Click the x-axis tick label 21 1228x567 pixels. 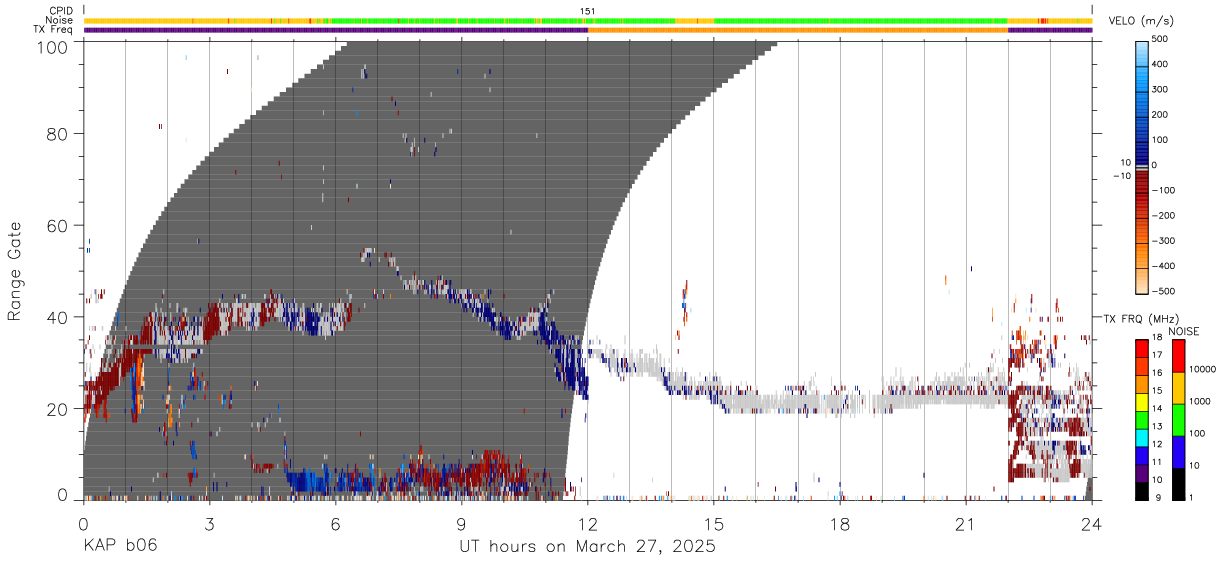point(966,524)
